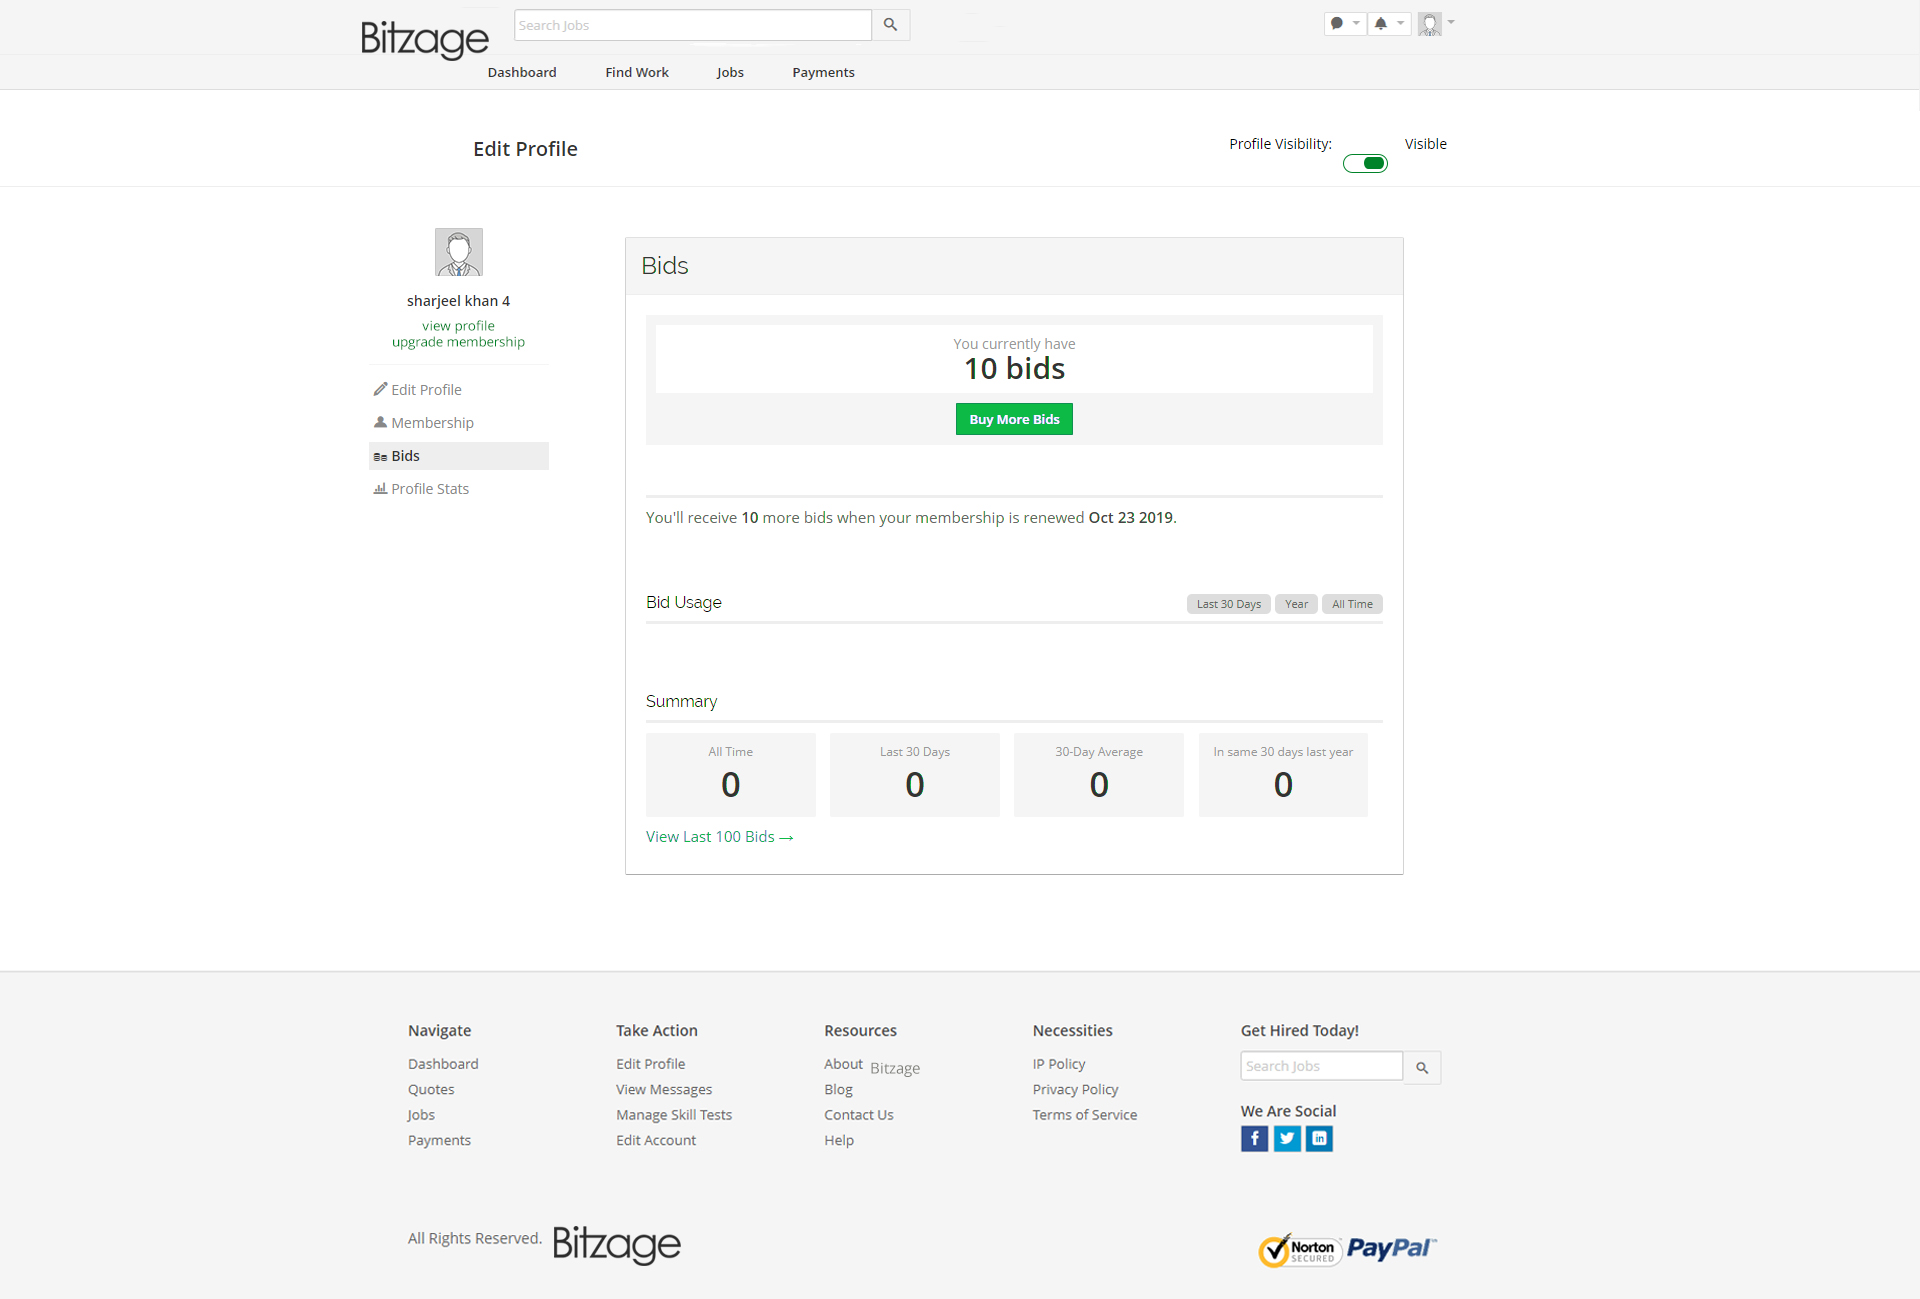Click the PayPal logo in footer
This screenshot has height=1299, width=1920.
(x=1391, y=1247)
